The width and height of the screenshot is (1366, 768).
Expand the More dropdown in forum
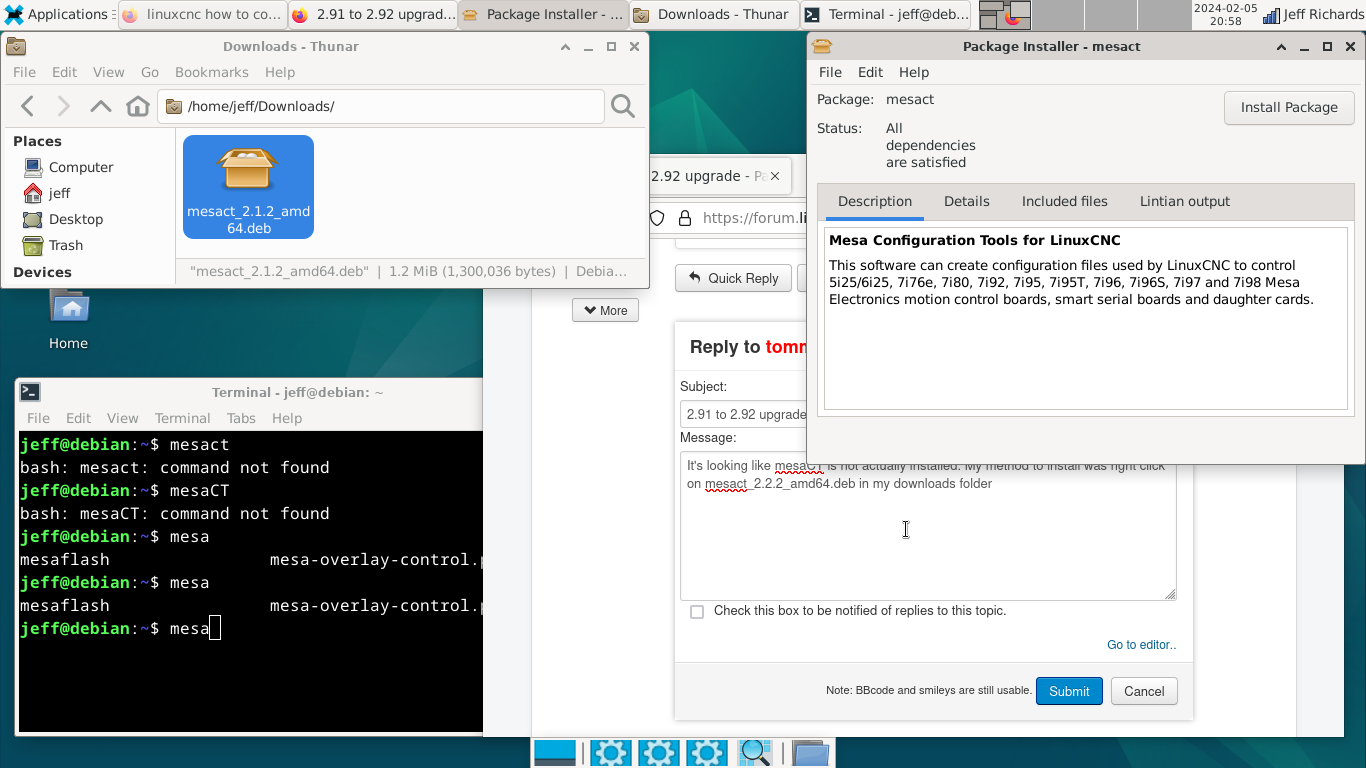(605, 310)
